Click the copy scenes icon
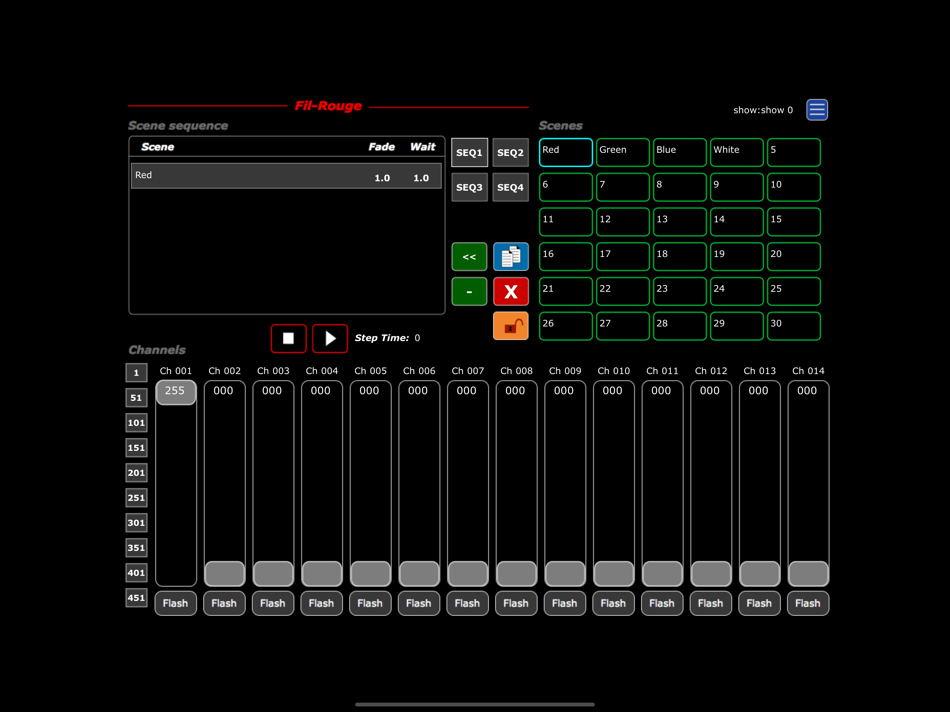The image size is (950, 712). [511, 256]
